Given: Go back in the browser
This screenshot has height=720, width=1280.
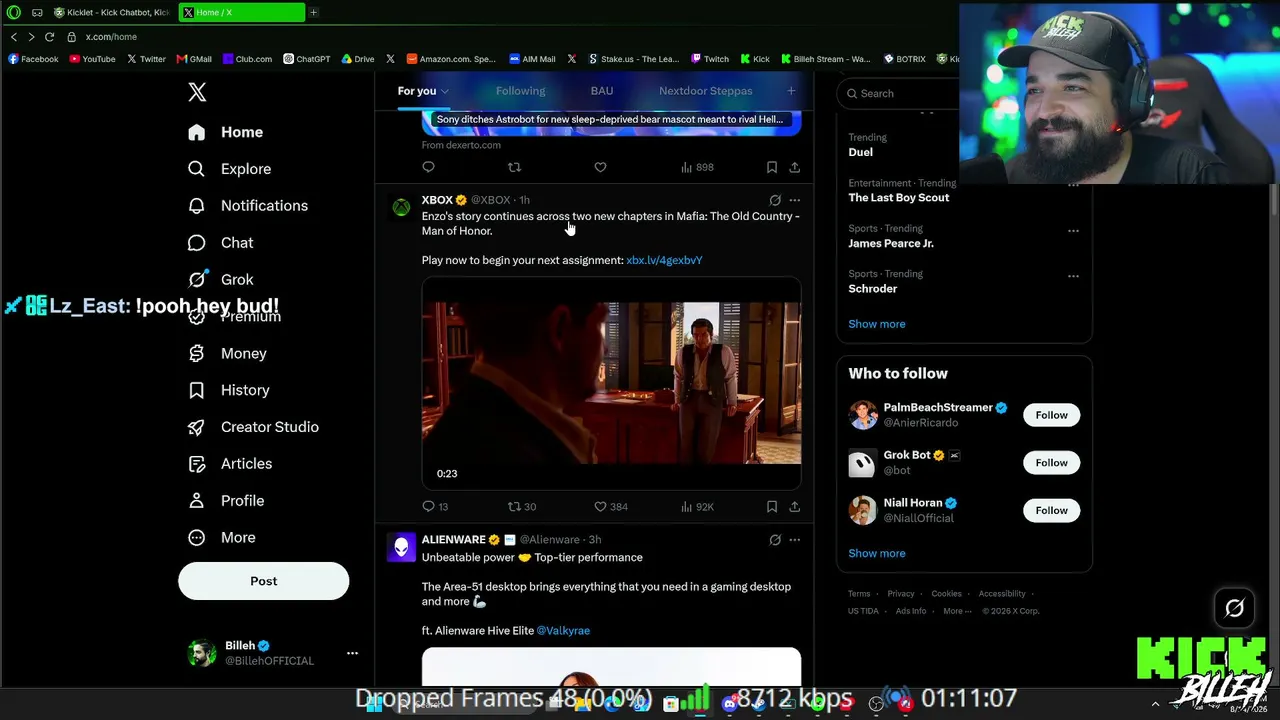Looking at the screenshot, I should coord(13,37).
